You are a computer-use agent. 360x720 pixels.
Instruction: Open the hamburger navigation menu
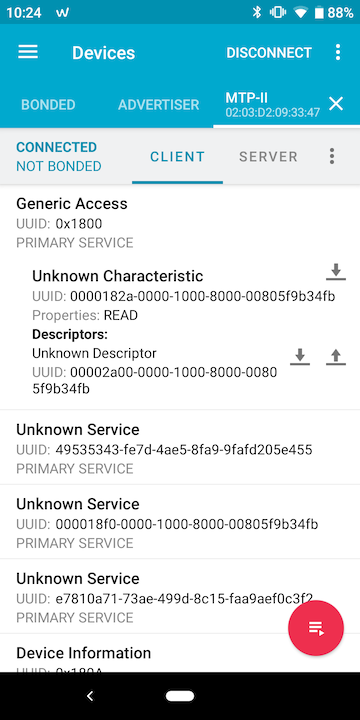coord(28,52)
